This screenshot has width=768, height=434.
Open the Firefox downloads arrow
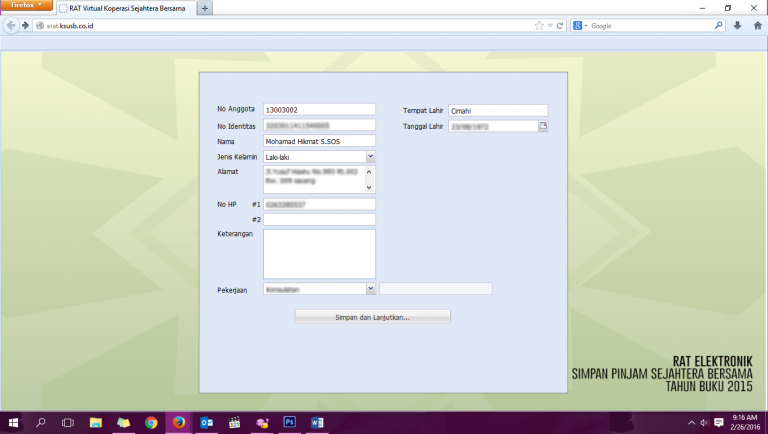point(737,25)
